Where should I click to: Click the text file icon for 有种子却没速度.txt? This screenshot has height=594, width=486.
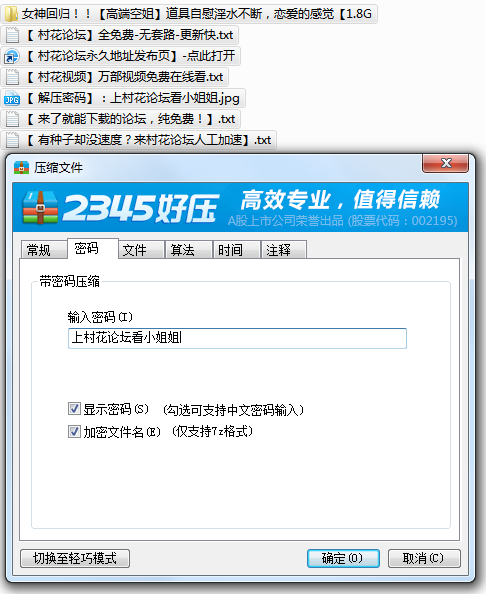(x=12, y=140)
